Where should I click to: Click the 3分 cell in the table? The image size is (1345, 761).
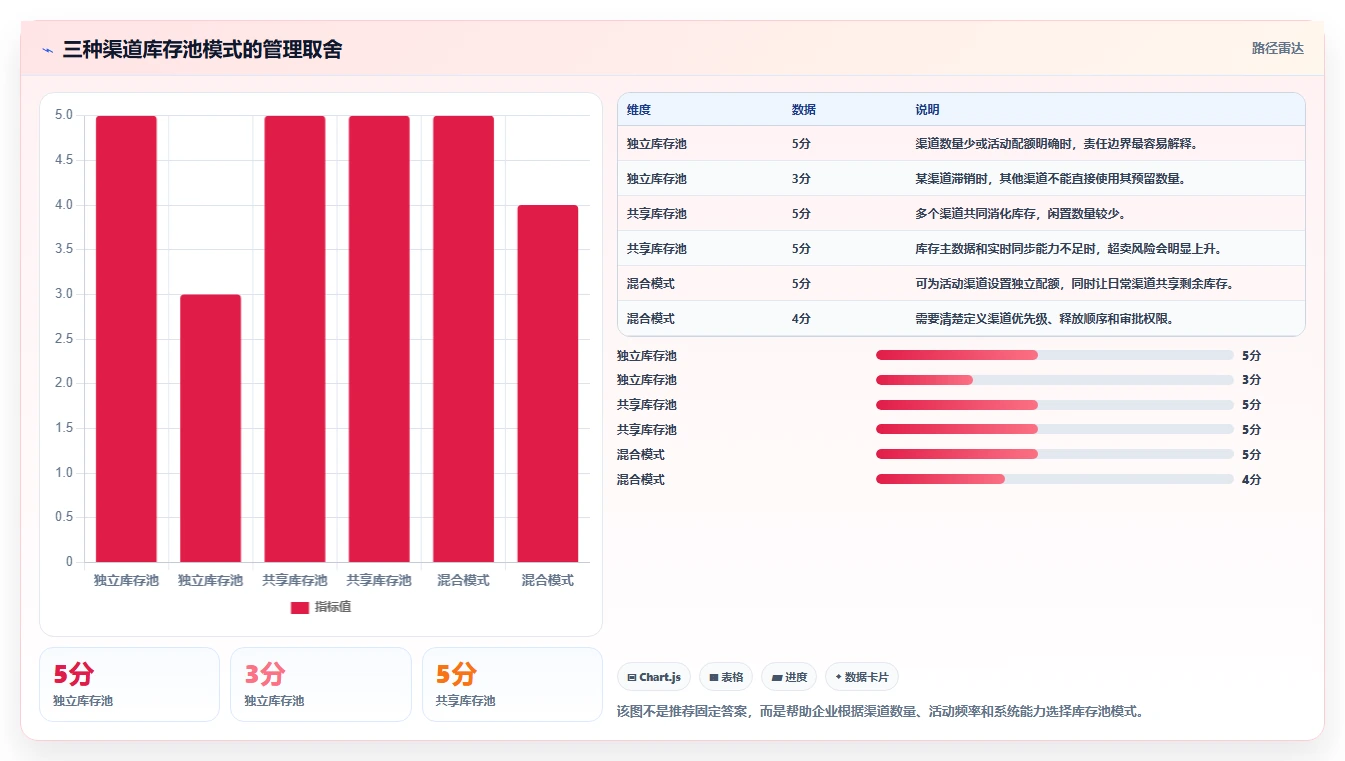[801, 179]
